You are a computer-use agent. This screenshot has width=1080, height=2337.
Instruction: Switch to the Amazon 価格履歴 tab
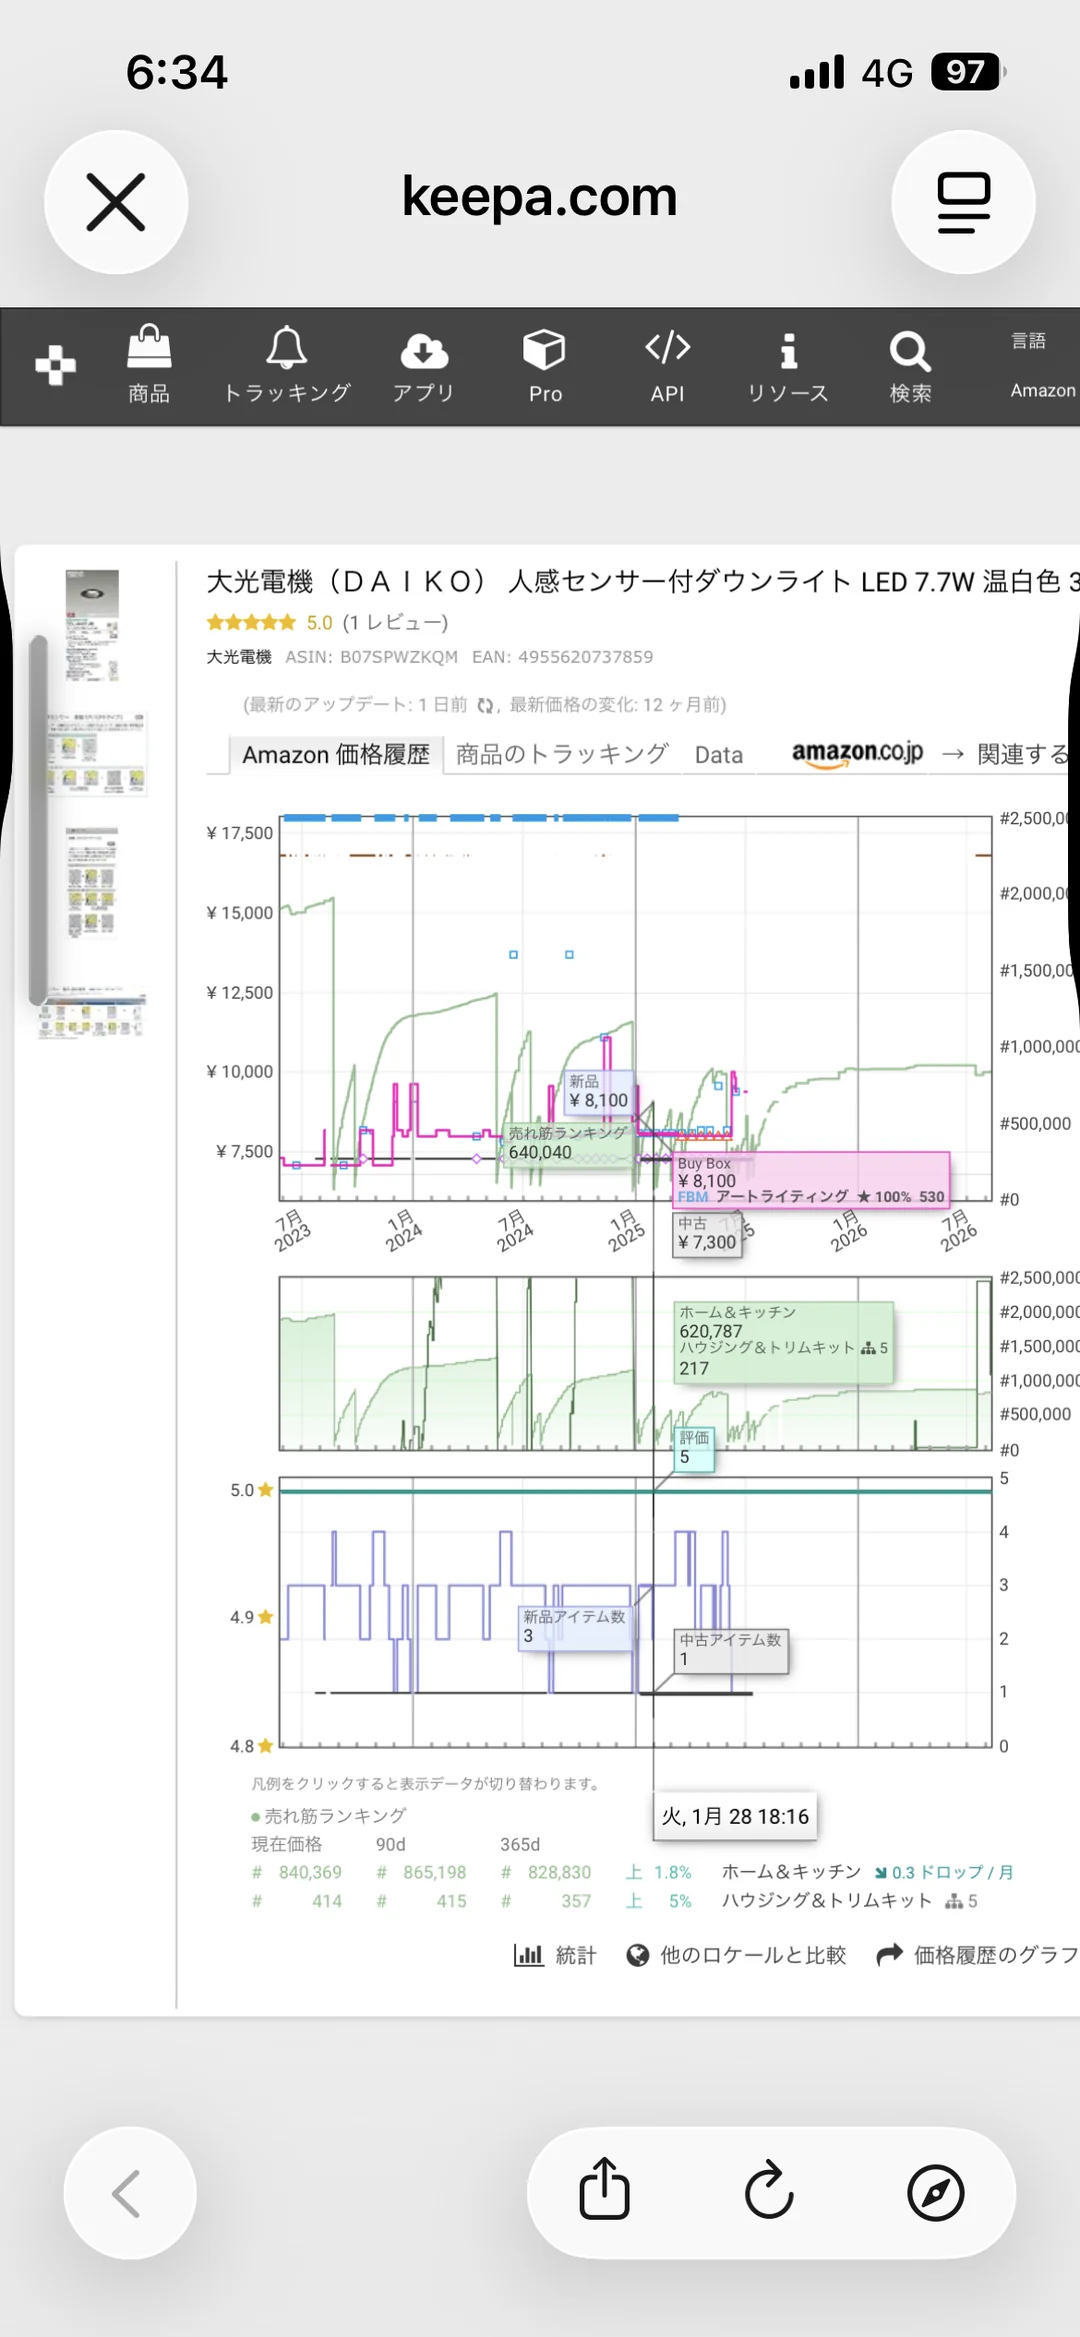pos(335,754)
